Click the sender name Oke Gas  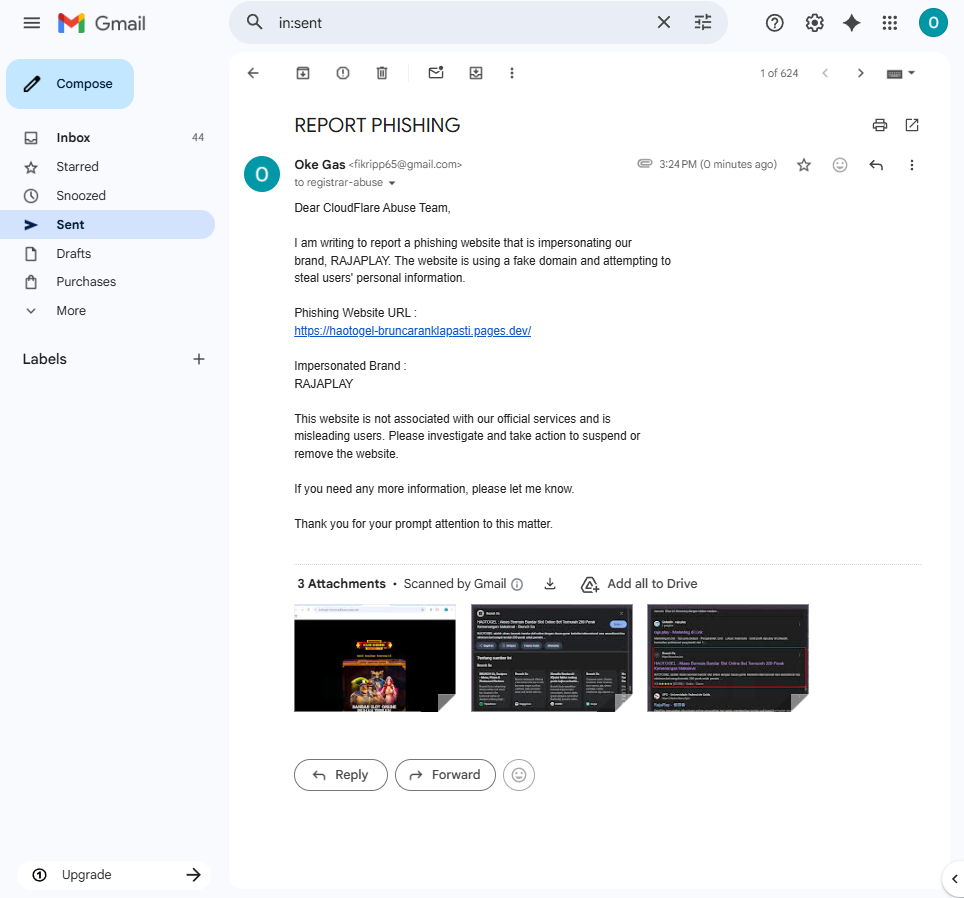(x=320, y=165)
